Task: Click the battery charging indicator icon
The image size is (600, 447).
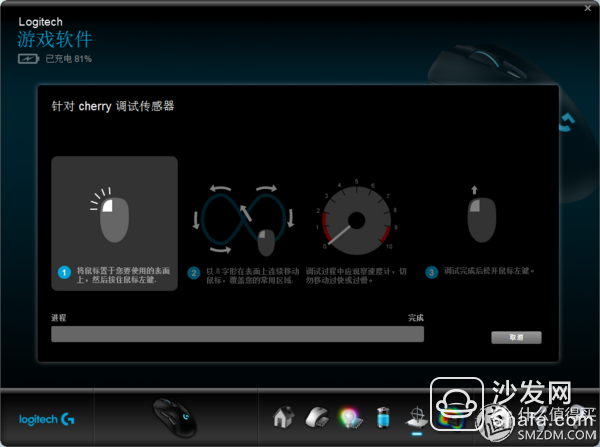Action: (28, 59)
